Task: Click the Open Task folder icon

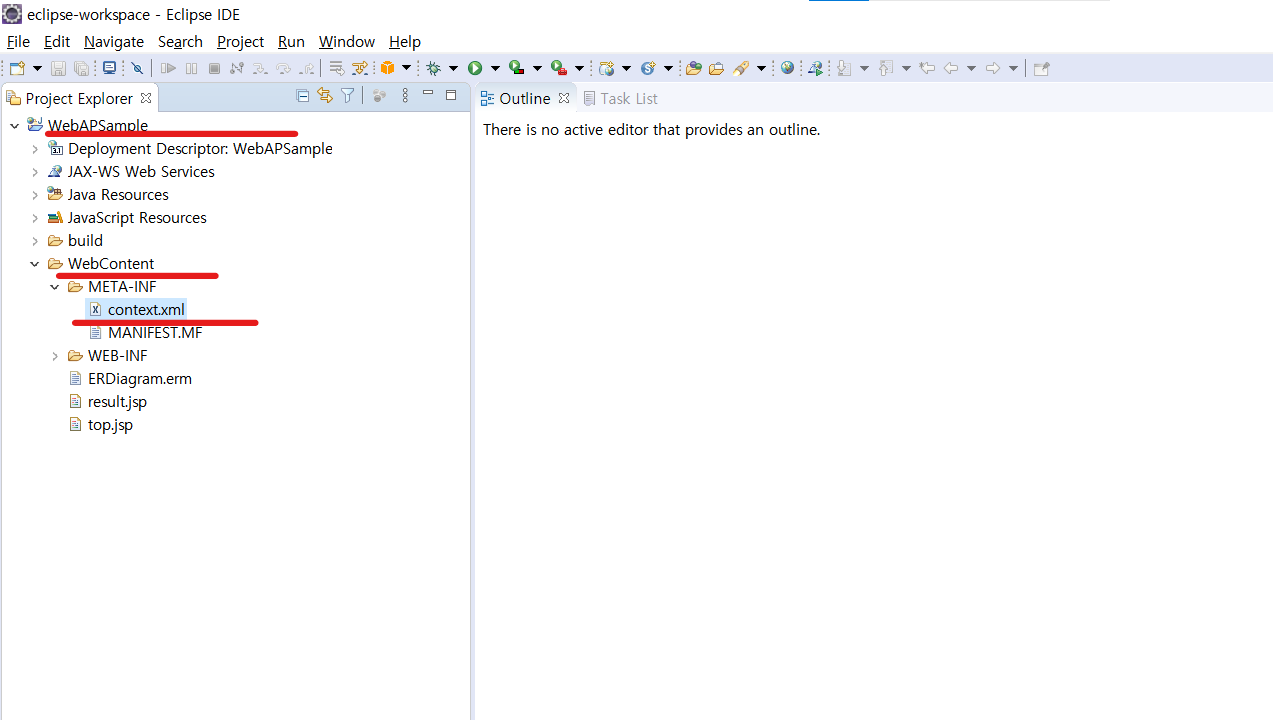Action: (x=716, y=68)
